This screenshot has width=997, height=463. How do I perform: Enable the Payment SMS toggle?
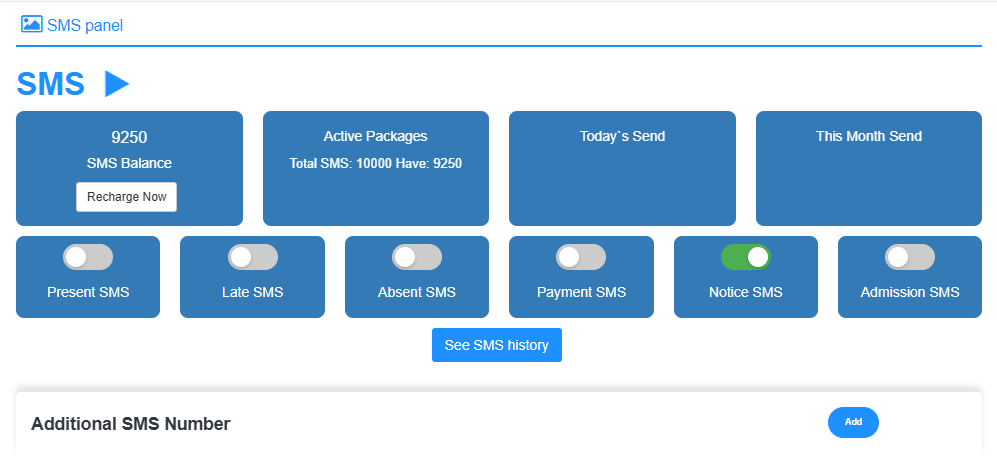click(x=581, y=257)
